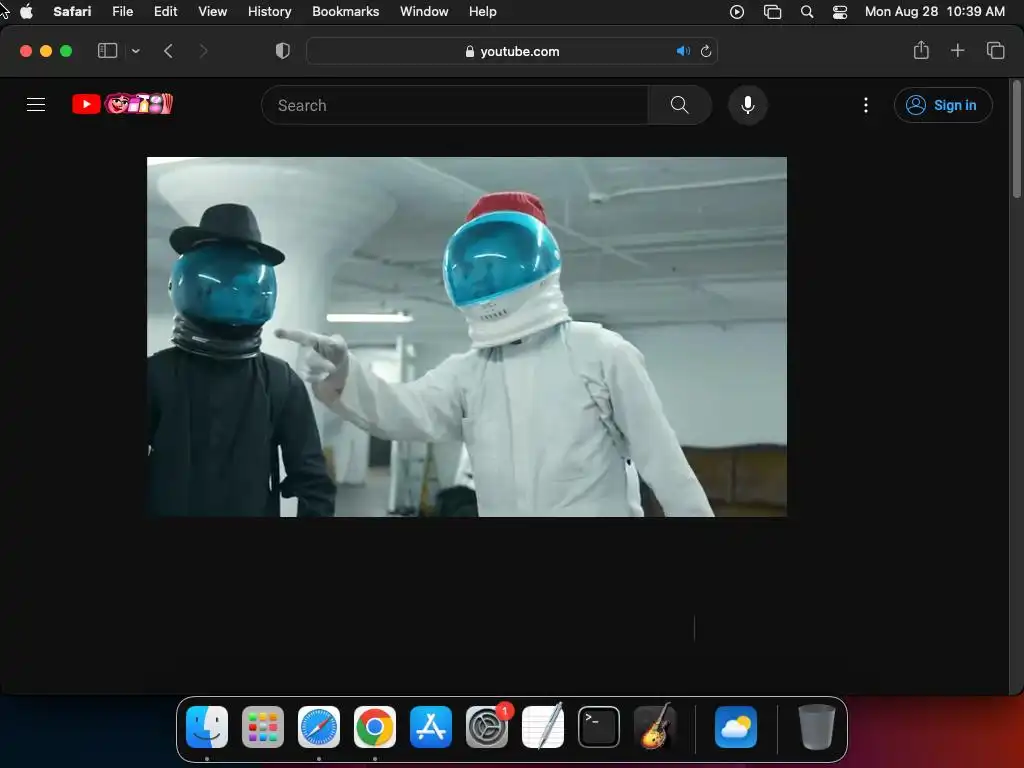1024x768 pixels.
Task: Open TextEdit from the Dock
Action: 543,727
